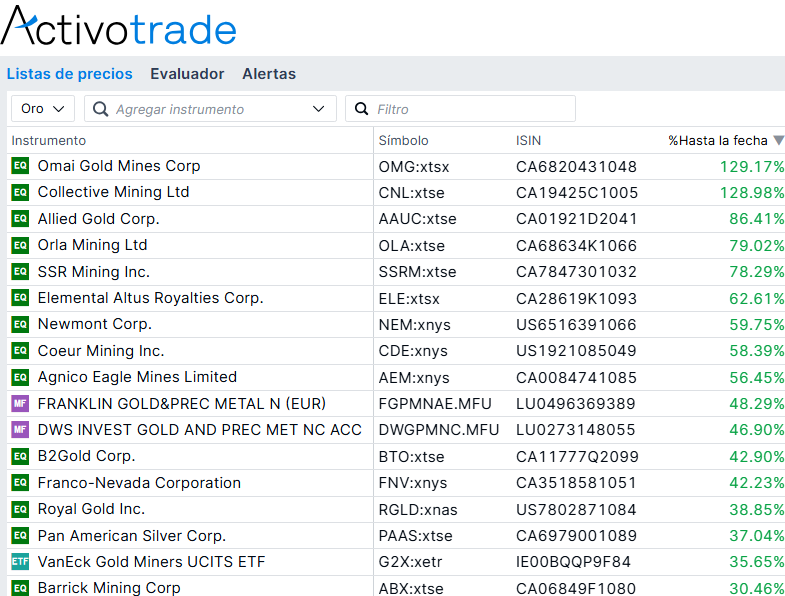This screenshot has height=596, width=785.
Task: Open the Evaluador tab
Action: 187,74
